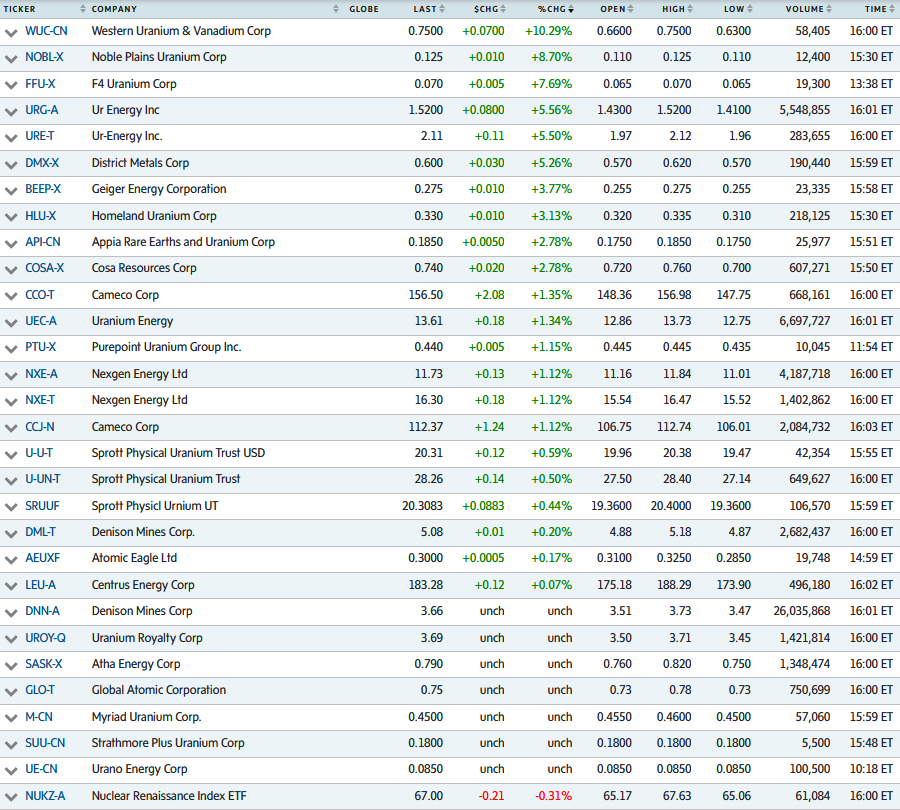This screenshot has height=810, width=900.
Task: Select Uranium Energy volume 6,697,727
Action: 804,321
